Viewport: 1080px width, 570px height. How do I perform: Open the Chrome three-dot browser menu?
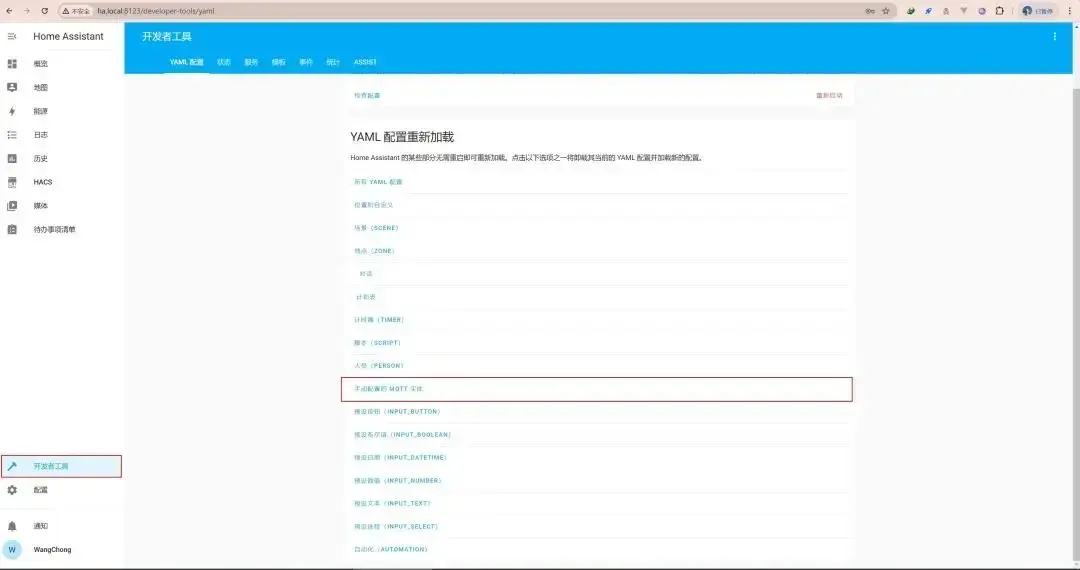tap(1070, 11)
